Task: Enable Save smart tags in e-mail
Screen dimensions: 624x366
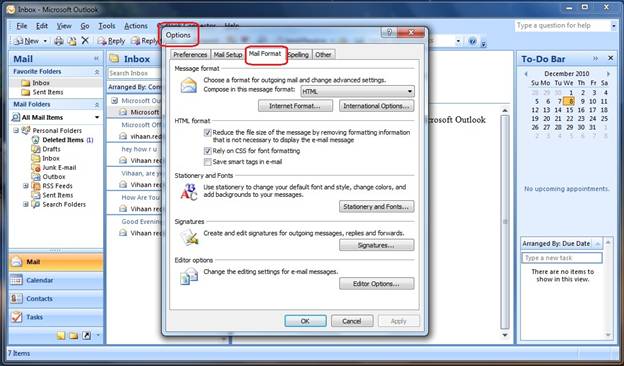Action: point(207,162)
